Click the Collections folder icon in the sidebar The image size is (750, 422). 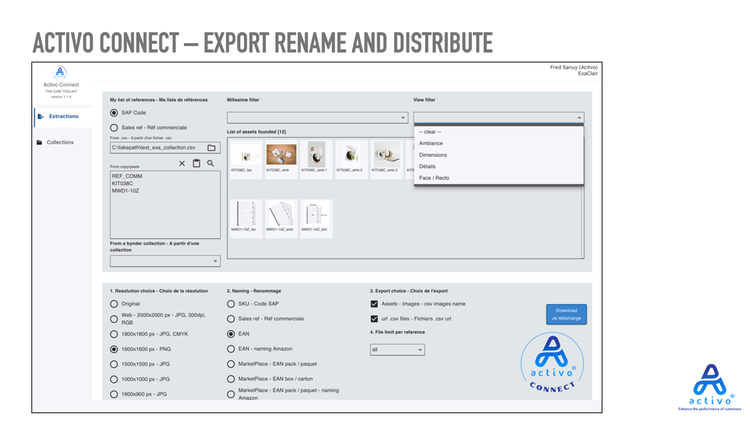[x=40, y=142]
